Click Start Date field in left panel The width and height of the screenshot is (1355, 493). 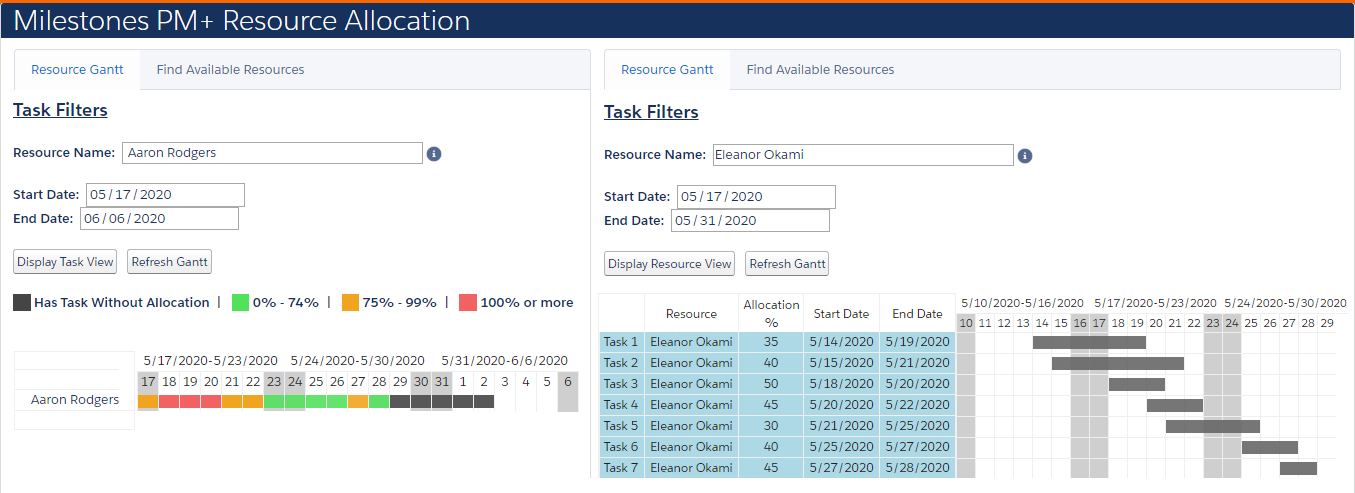point(165,195)
